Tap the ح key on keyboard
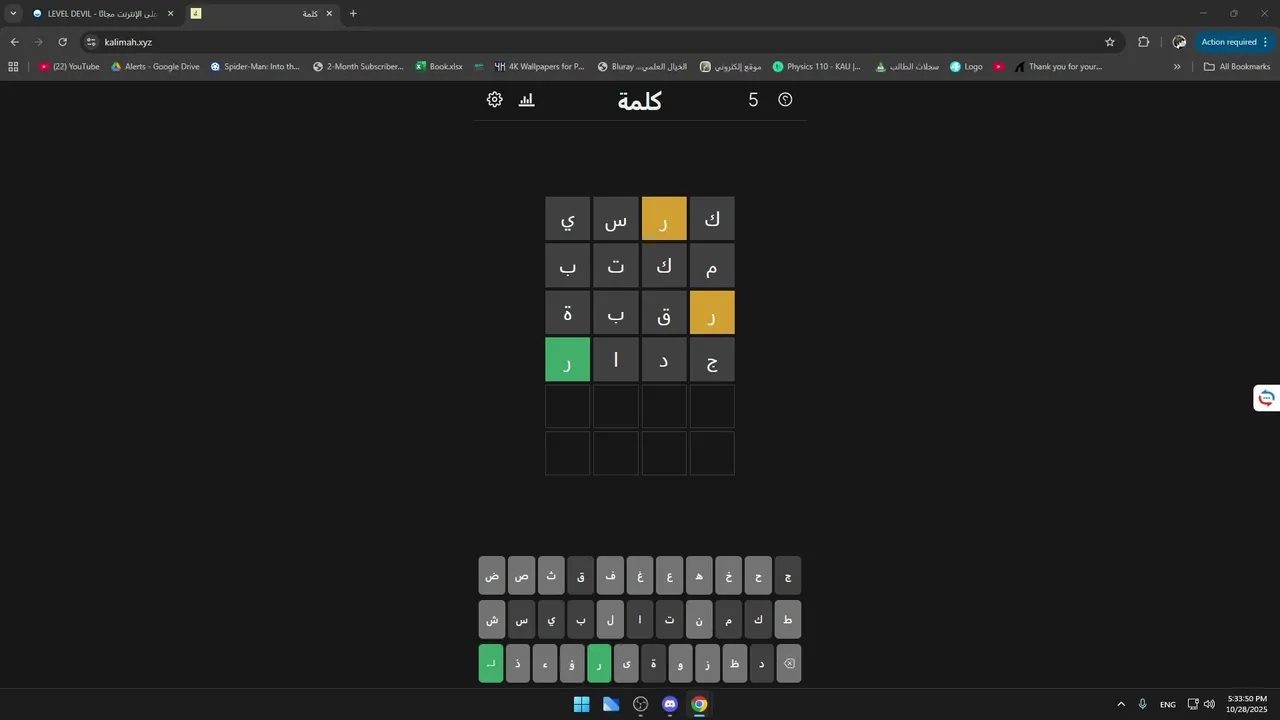The image size is (1280, 720). 759,576
